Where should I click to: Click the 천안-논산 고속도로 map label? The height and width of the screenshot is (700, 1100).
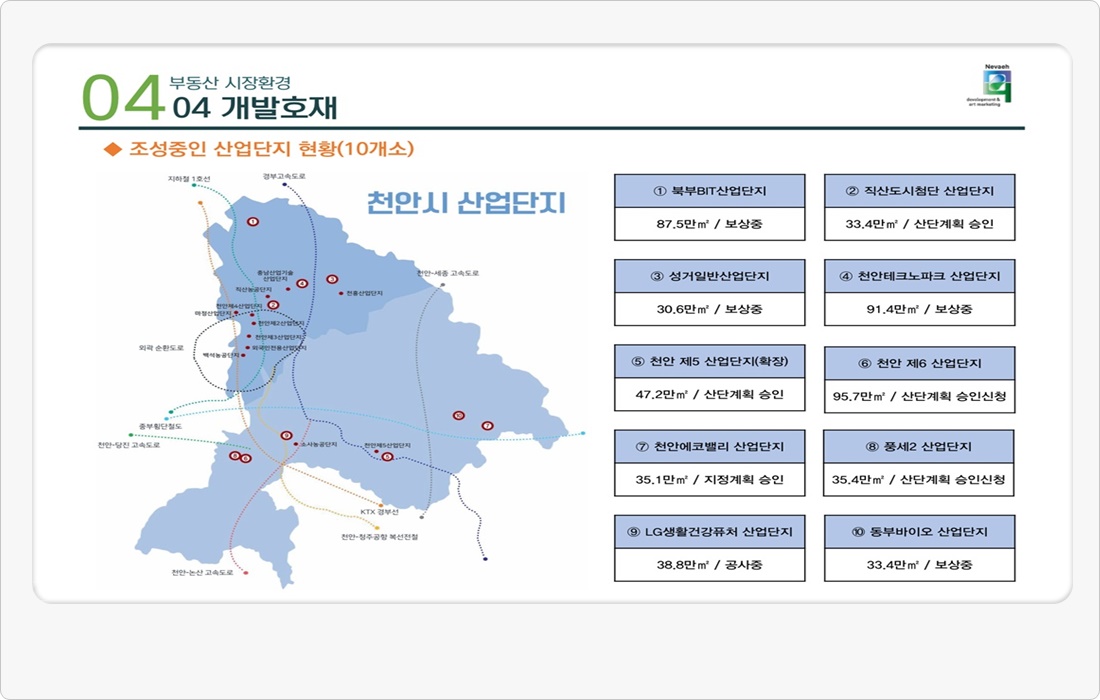(x=202, y=572)
